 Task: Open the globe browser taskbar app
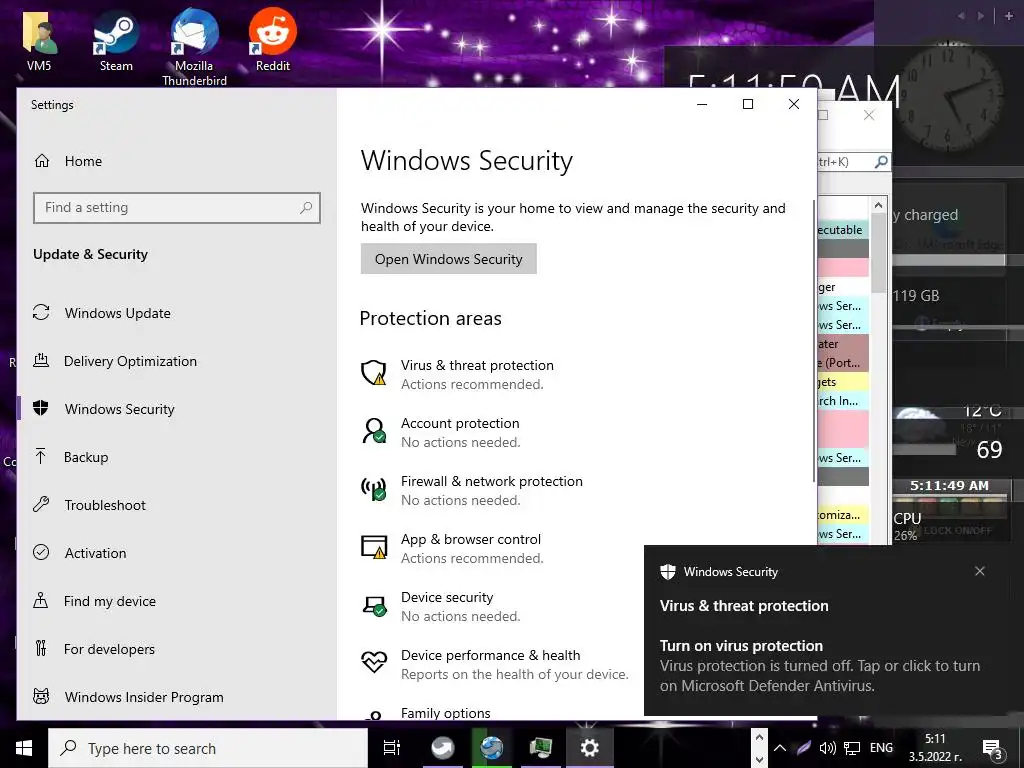coord(491,748)
